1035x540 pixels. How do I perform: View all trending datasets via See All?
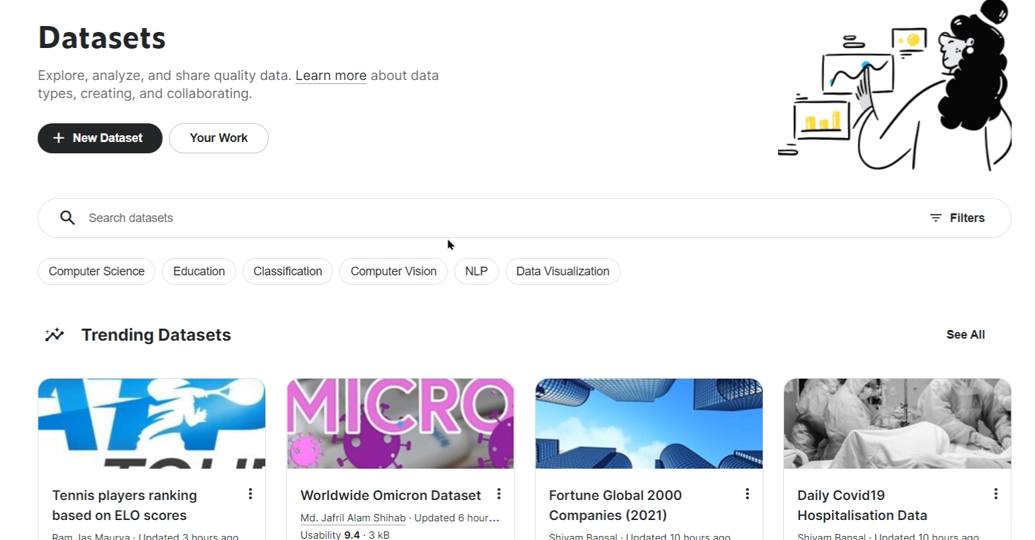click(965, 335)
